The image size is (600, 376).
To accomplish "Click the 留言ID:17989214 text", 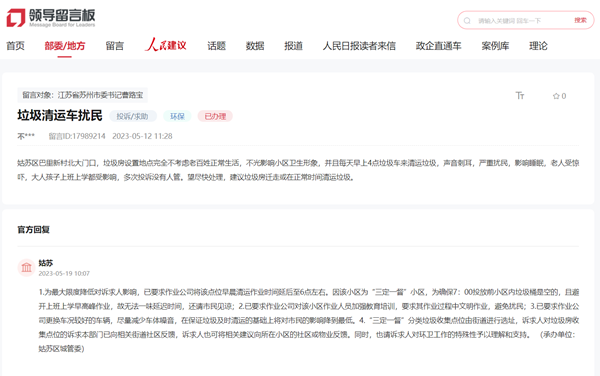I will [x=77, y=136].
